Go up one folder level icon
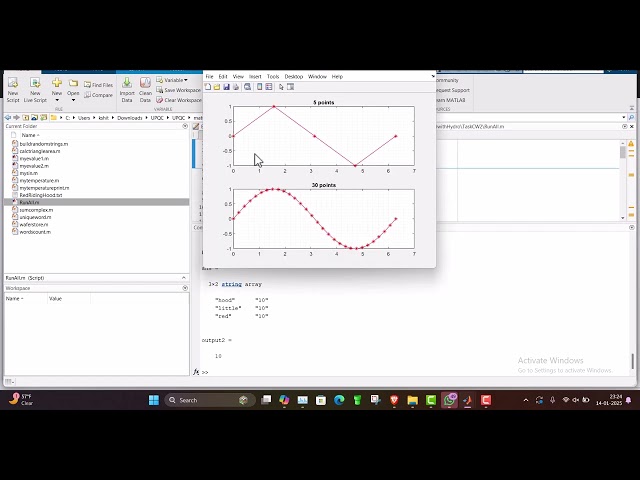This screenshot has width=640, height=480. pos(26,118)
